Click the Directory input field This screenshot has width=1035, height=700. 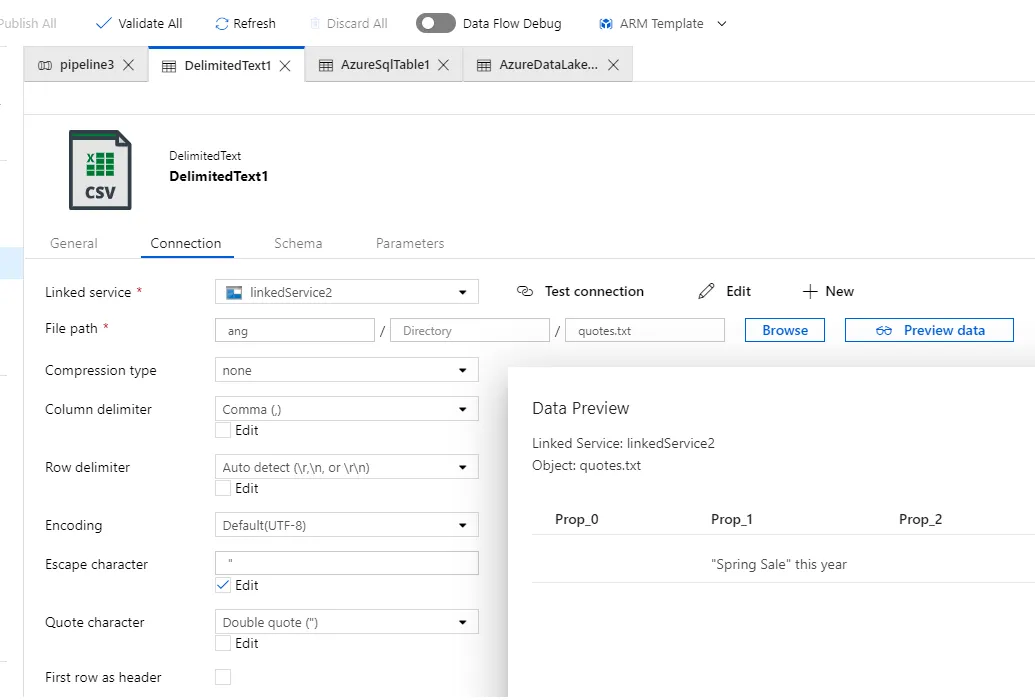tap(472, 331)
